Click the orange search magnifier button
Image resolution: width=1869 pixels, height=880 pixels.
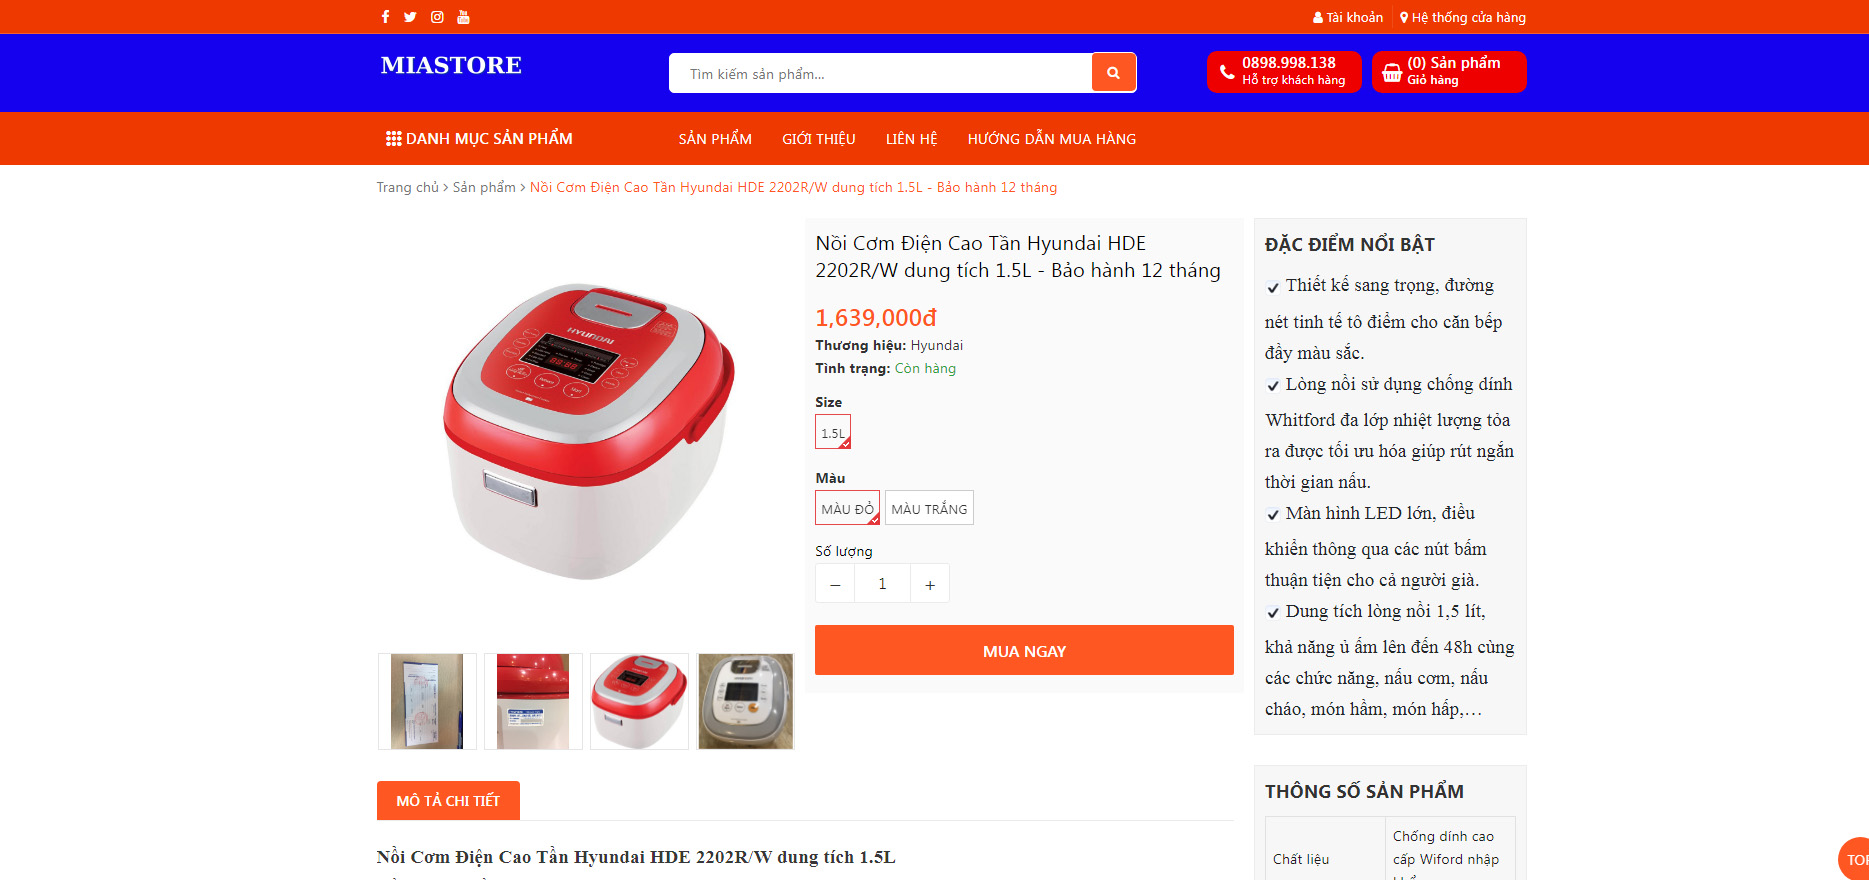click(1113, 72)
